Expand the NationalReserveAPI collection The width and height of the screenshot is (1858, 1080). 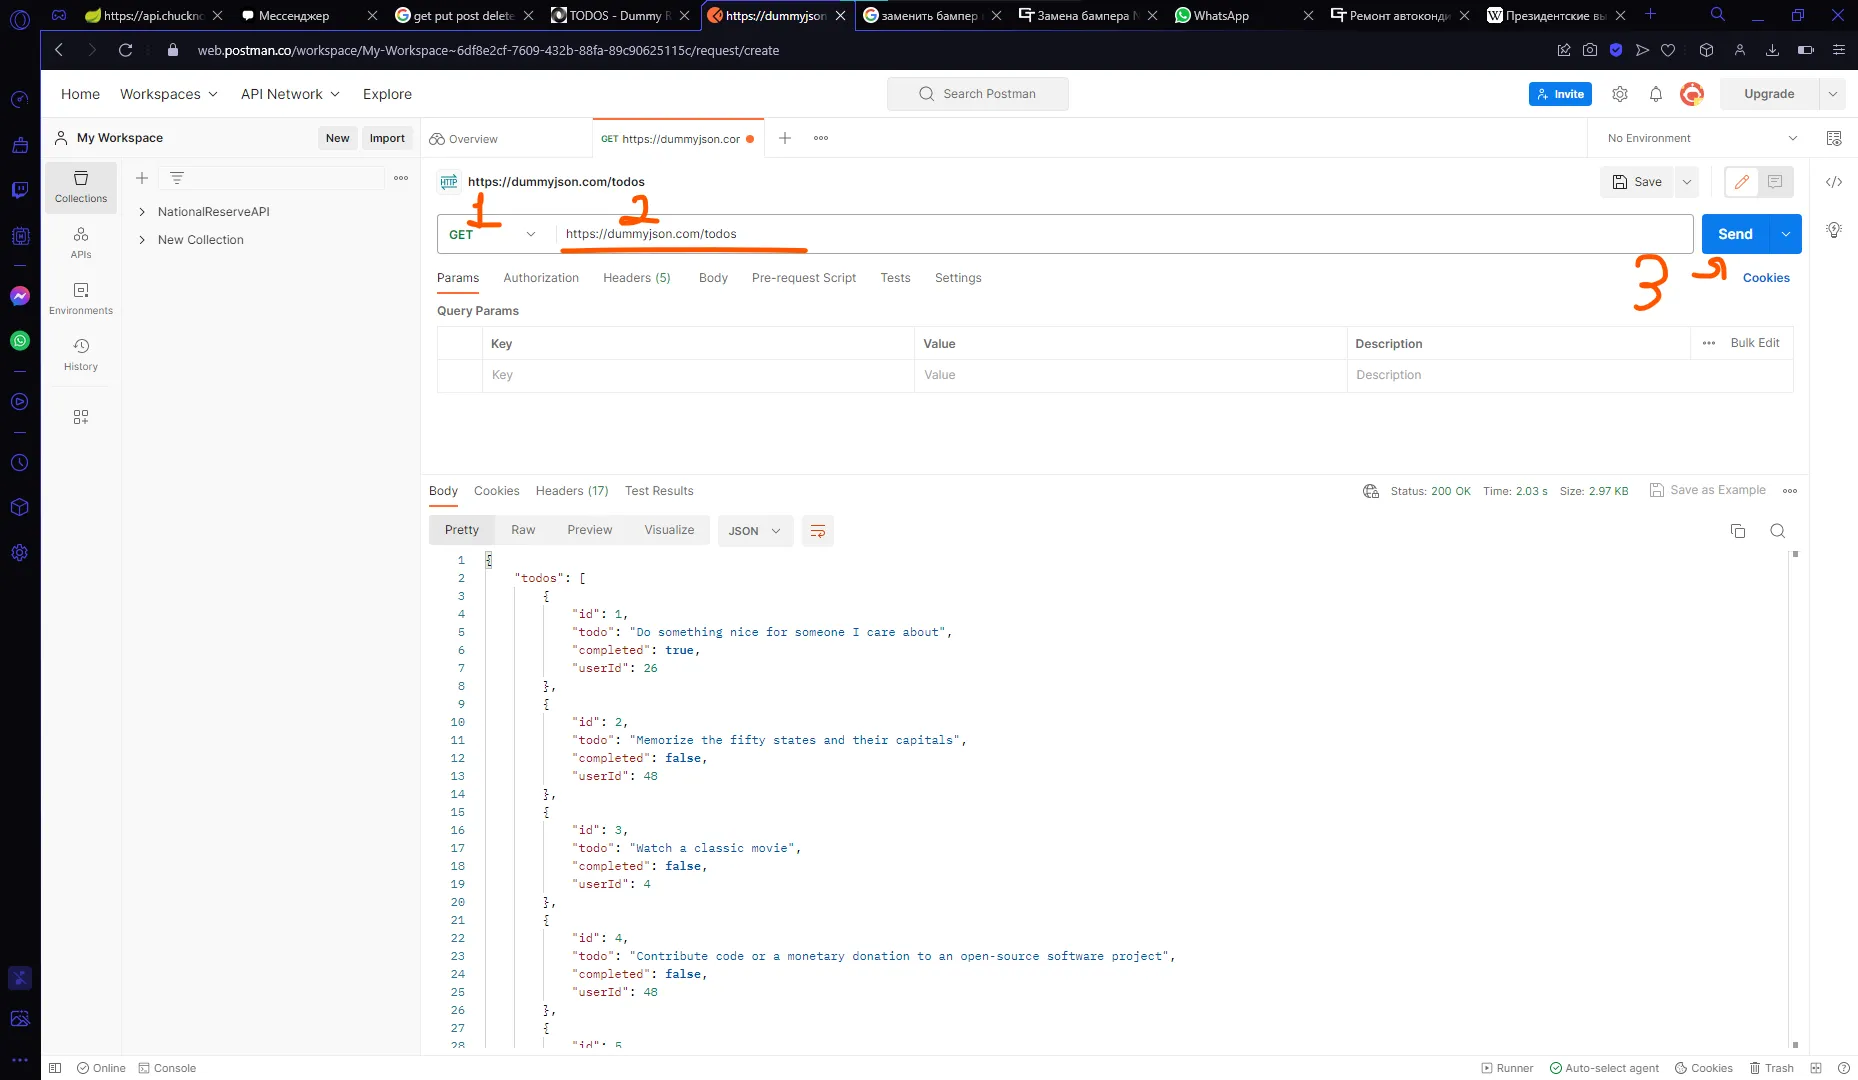[142, 212]
